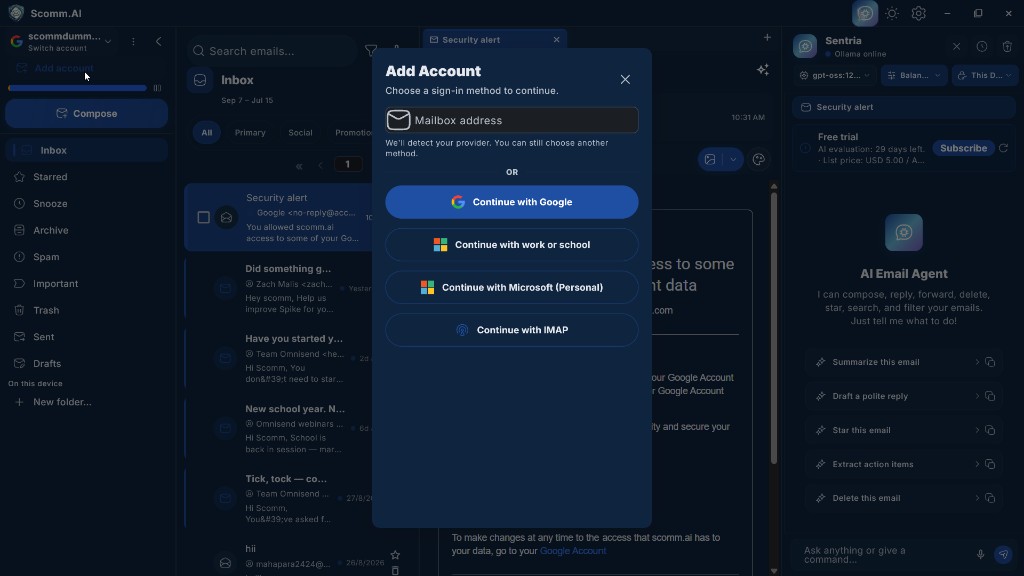Click the Sentria microphone icon
Screen dimensions: 1024x576
click(x=980, y=554)
